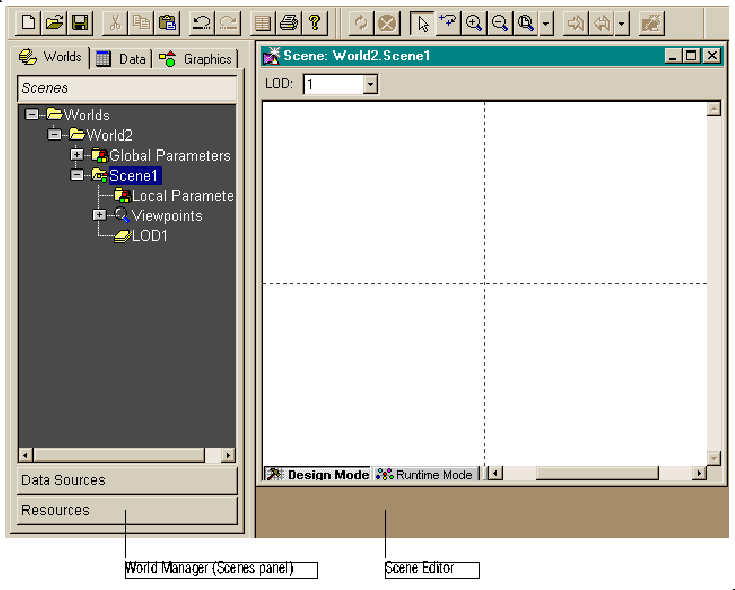Screen dimensions: 735x590
Task: Open the Resources panel
Action: [x=127, y=510]
